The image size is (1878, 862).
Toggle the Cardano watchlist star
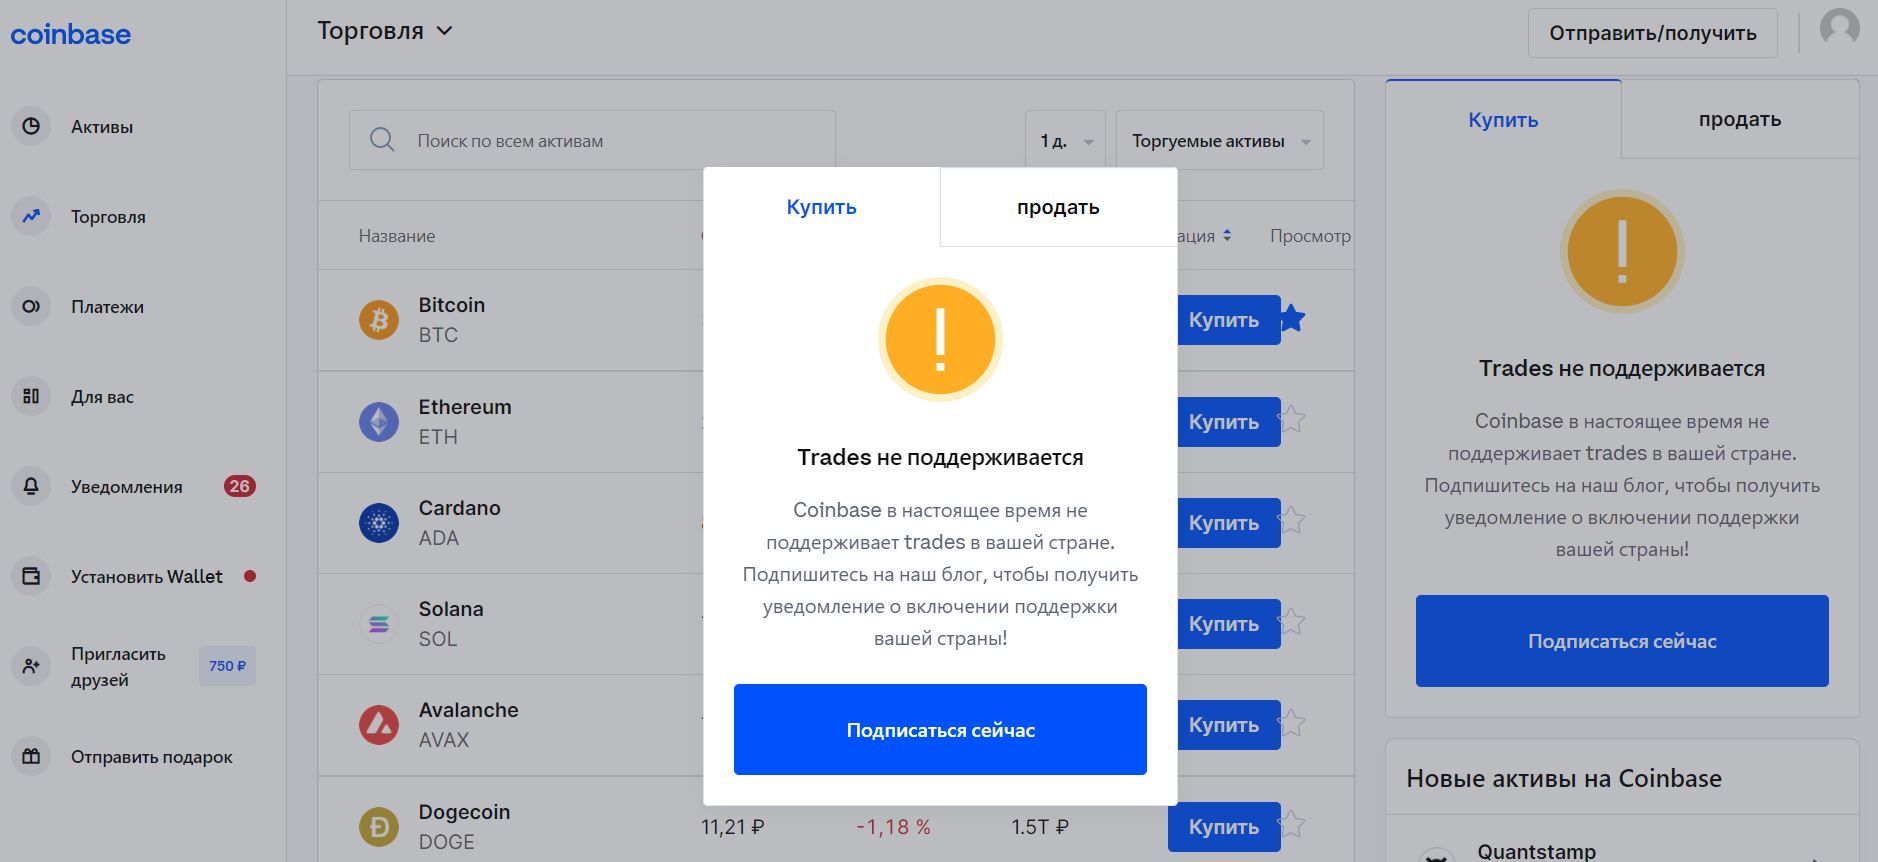tap(1293, 520)
